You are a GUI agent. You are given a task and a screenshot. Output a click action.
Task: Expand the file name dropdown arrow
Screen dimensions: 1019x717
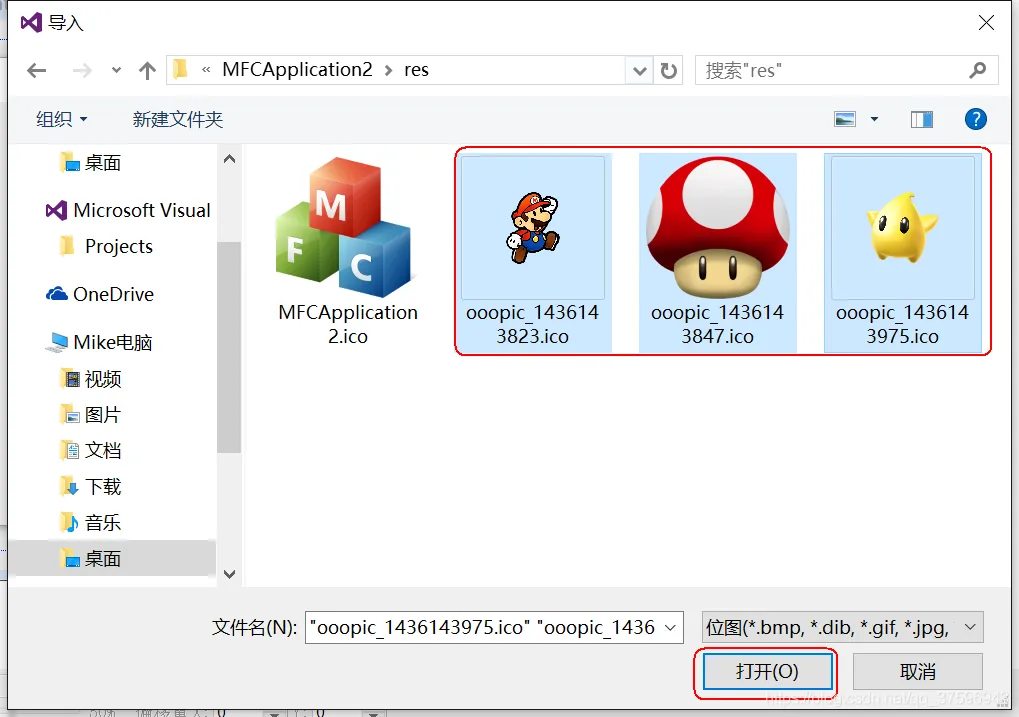(x=670, y=627)
